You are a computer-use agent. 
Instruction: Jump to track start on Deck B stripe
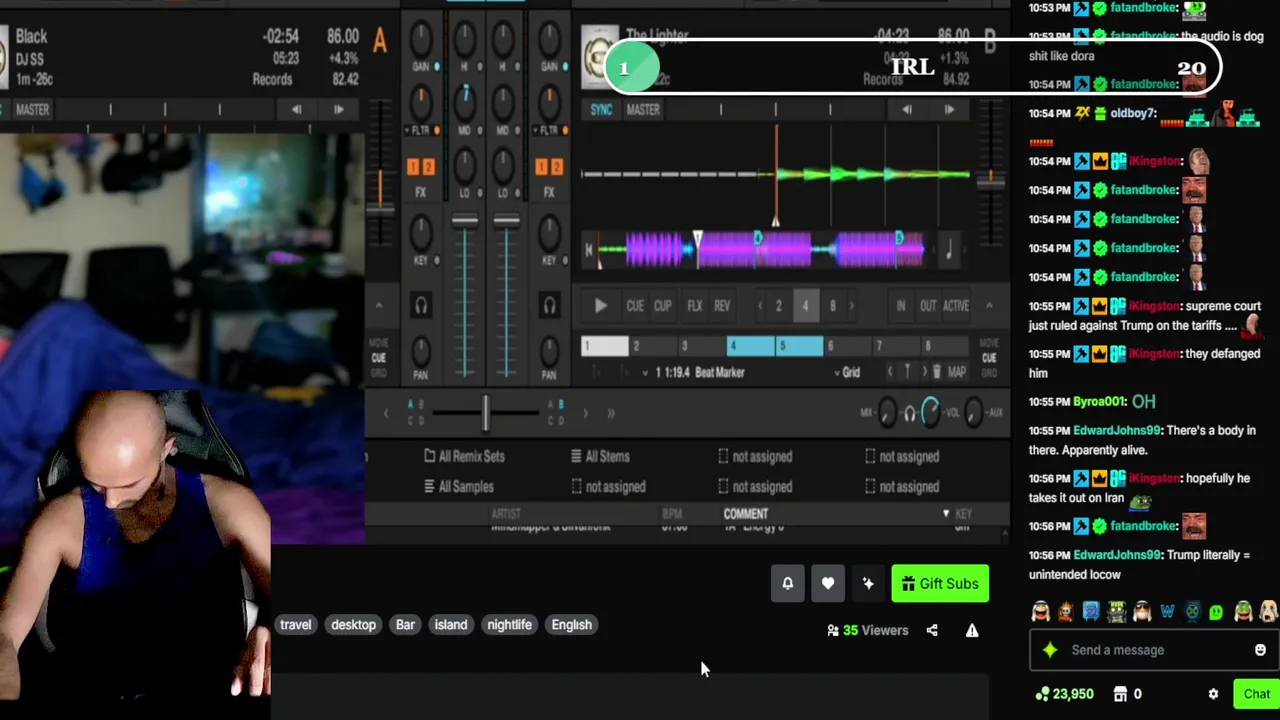tap(589, 250)
